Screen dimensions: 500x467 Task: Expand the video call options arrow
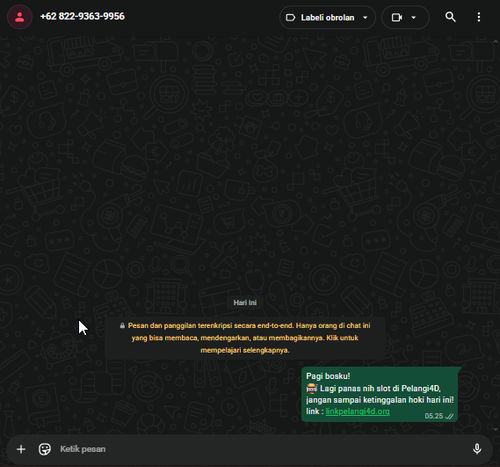pyautogui.click(x=414, y=18)
